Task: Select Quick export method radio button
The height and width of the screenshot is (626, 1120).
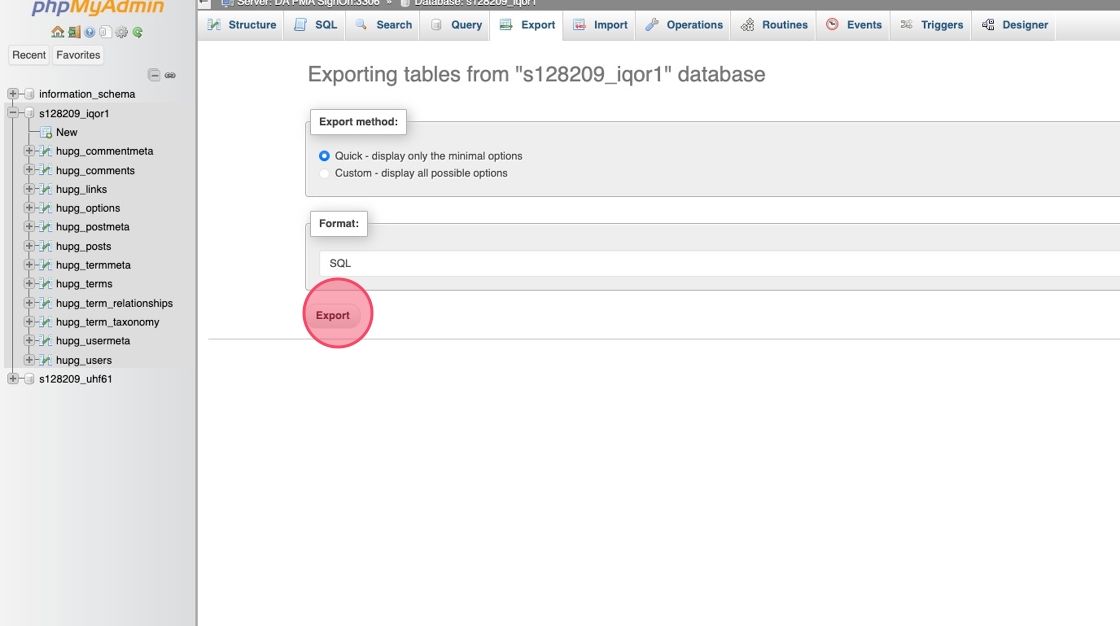Action: click(324, 156)
